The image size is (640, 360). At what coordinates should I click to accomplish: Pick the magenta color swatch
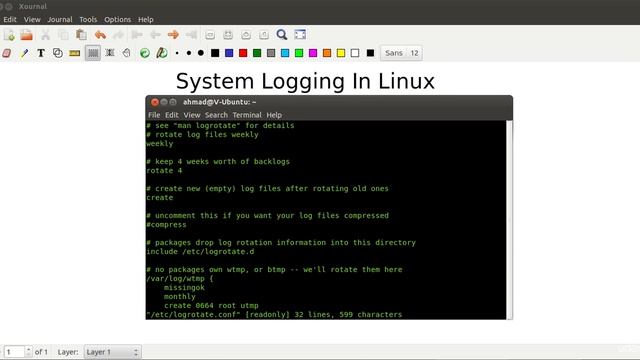coord(313,53)
